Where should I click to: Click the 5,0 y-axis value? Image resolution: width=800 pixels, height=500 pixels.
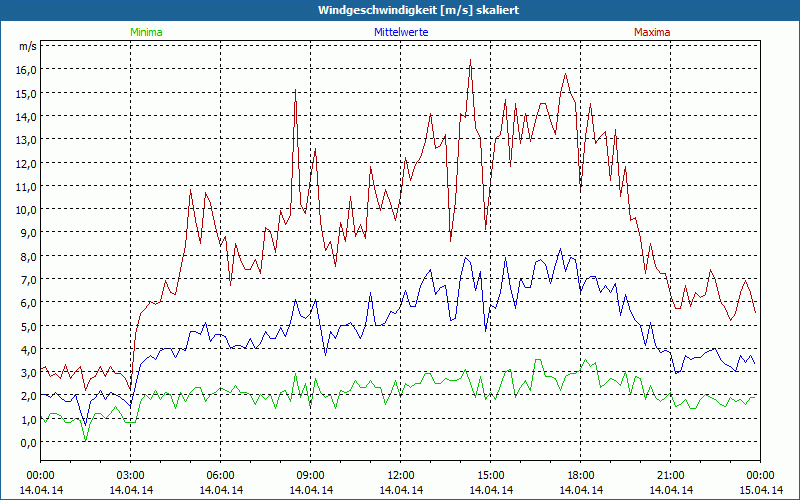point(30,327)
